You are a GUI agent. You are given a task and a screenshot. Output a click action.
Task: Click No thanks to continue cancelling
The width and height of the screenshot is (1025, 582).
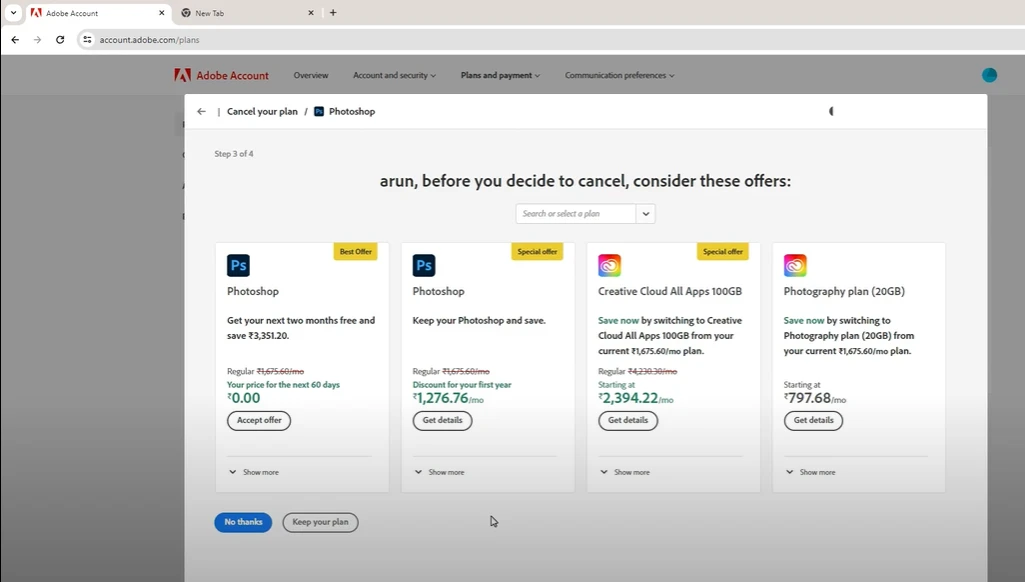click(243, 522)
